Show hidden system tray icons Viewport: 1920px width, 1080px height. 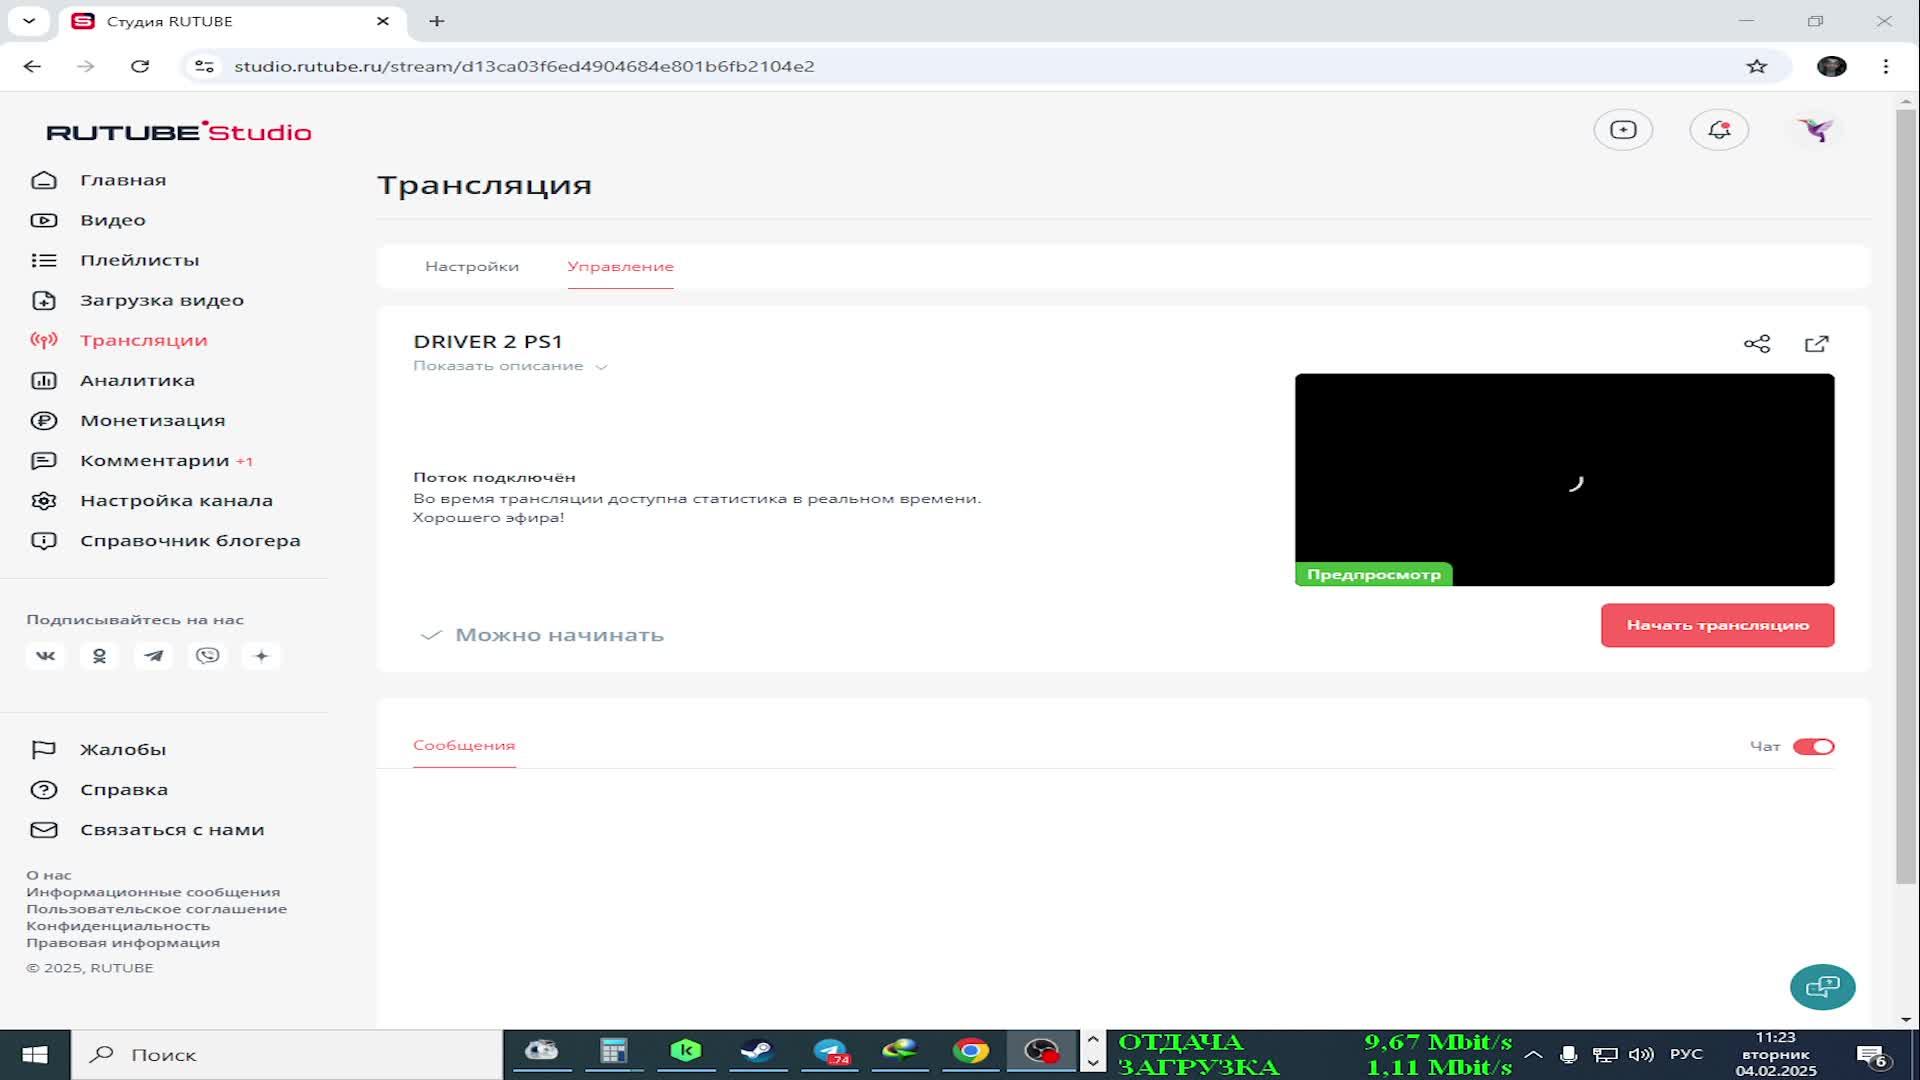(1533, 1054)
